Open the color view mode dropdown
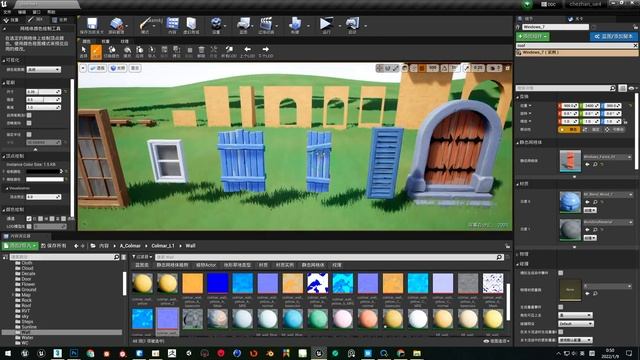Image resolution: width=640 pixels, height=360 pixels. click(44, 70)
